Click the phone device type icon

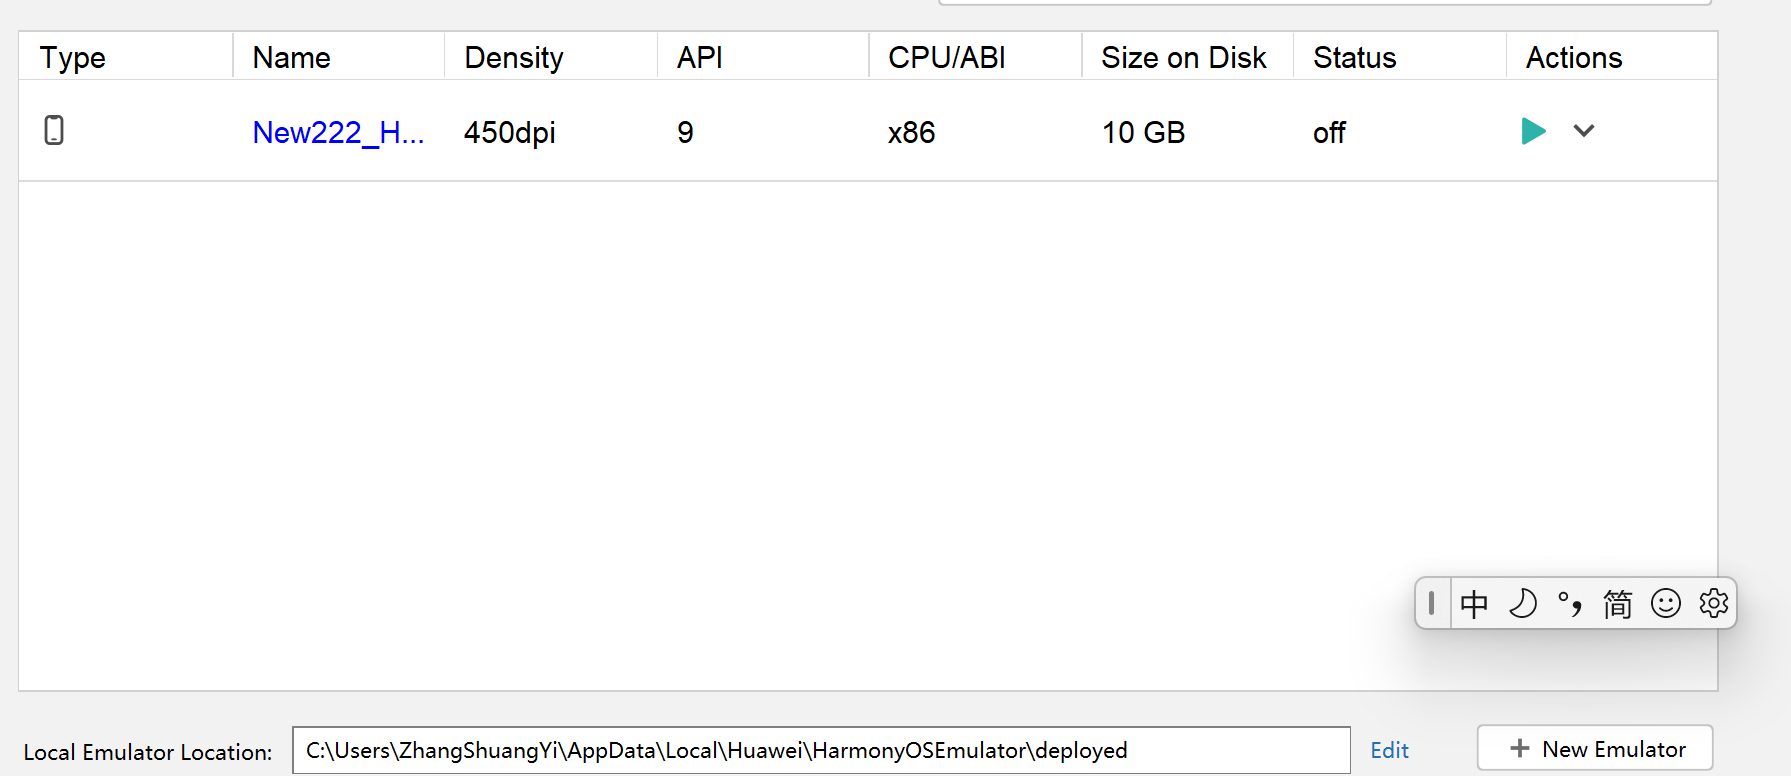pos(54,130)
